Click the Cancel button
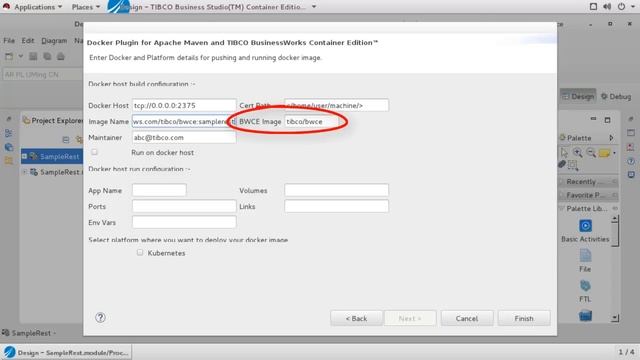 click(x=467, y=318)
